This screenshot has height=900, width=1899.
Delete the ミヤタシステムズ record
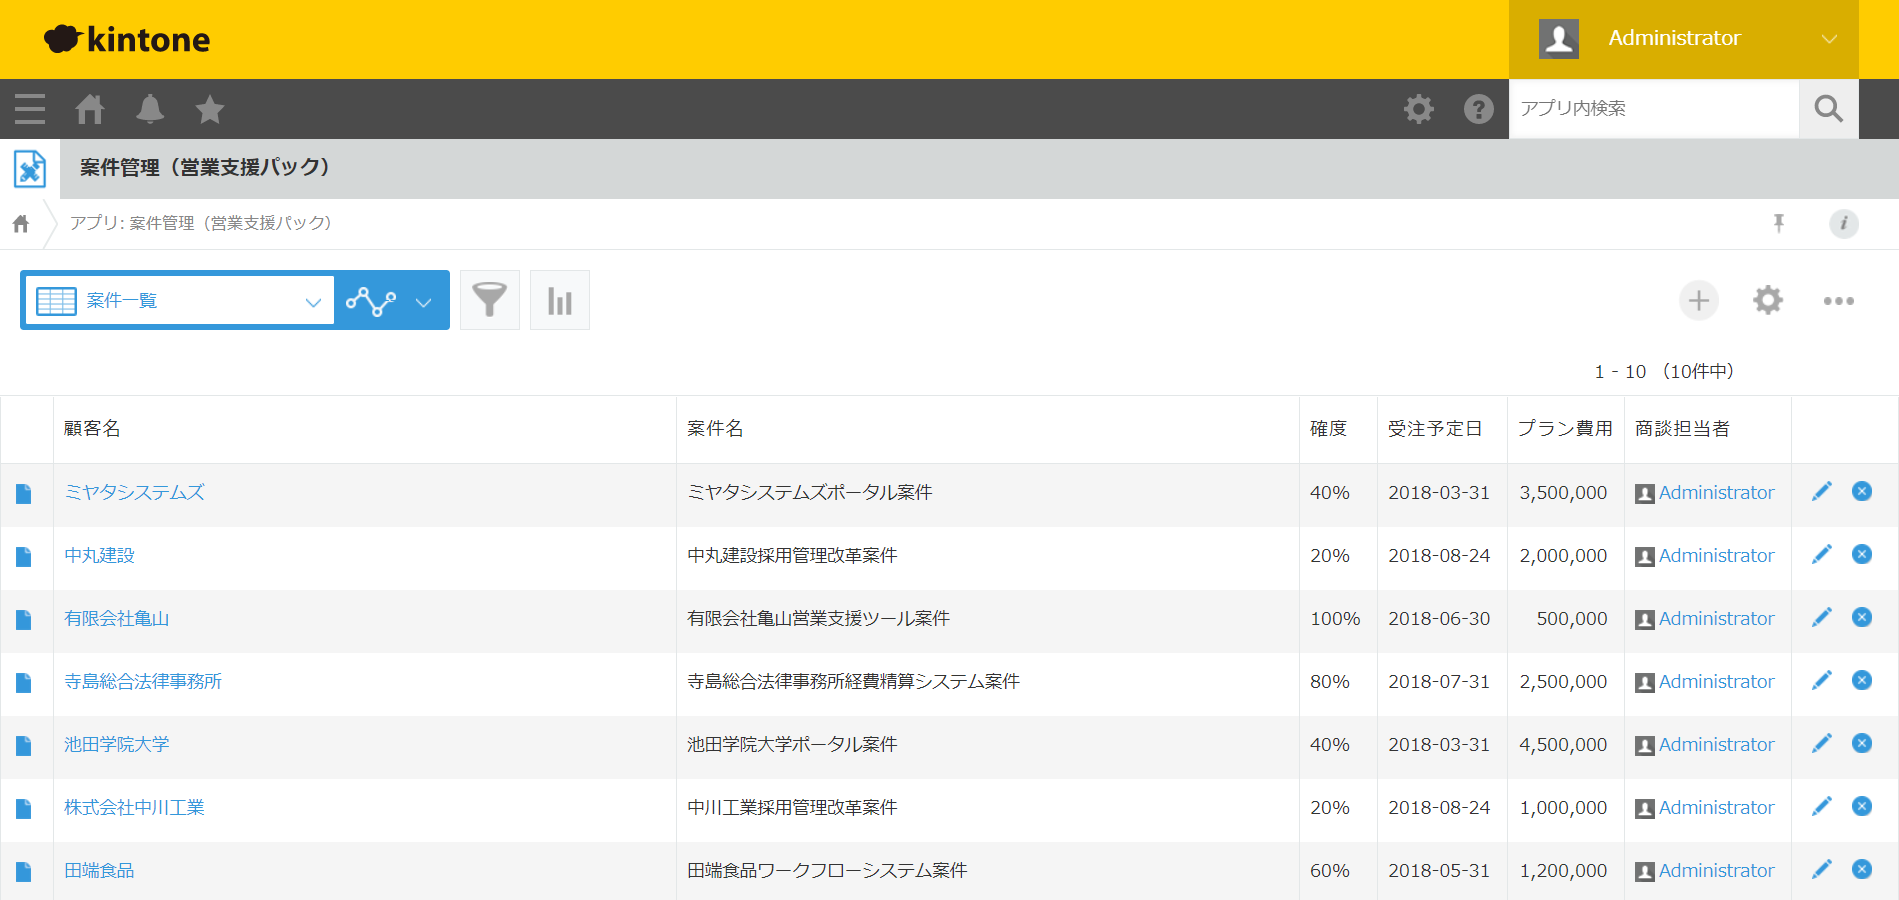click(1862, 491)
